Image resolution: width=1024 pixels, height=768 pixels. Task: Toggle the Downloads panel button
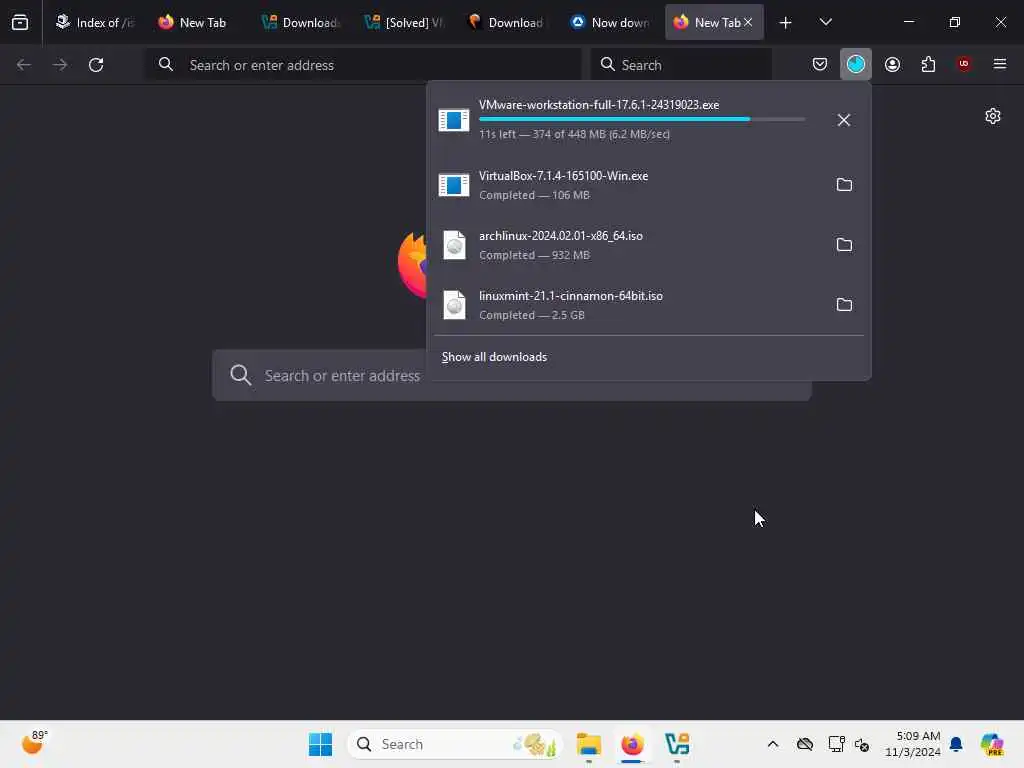pyautogui.click(x=856, y=64)
